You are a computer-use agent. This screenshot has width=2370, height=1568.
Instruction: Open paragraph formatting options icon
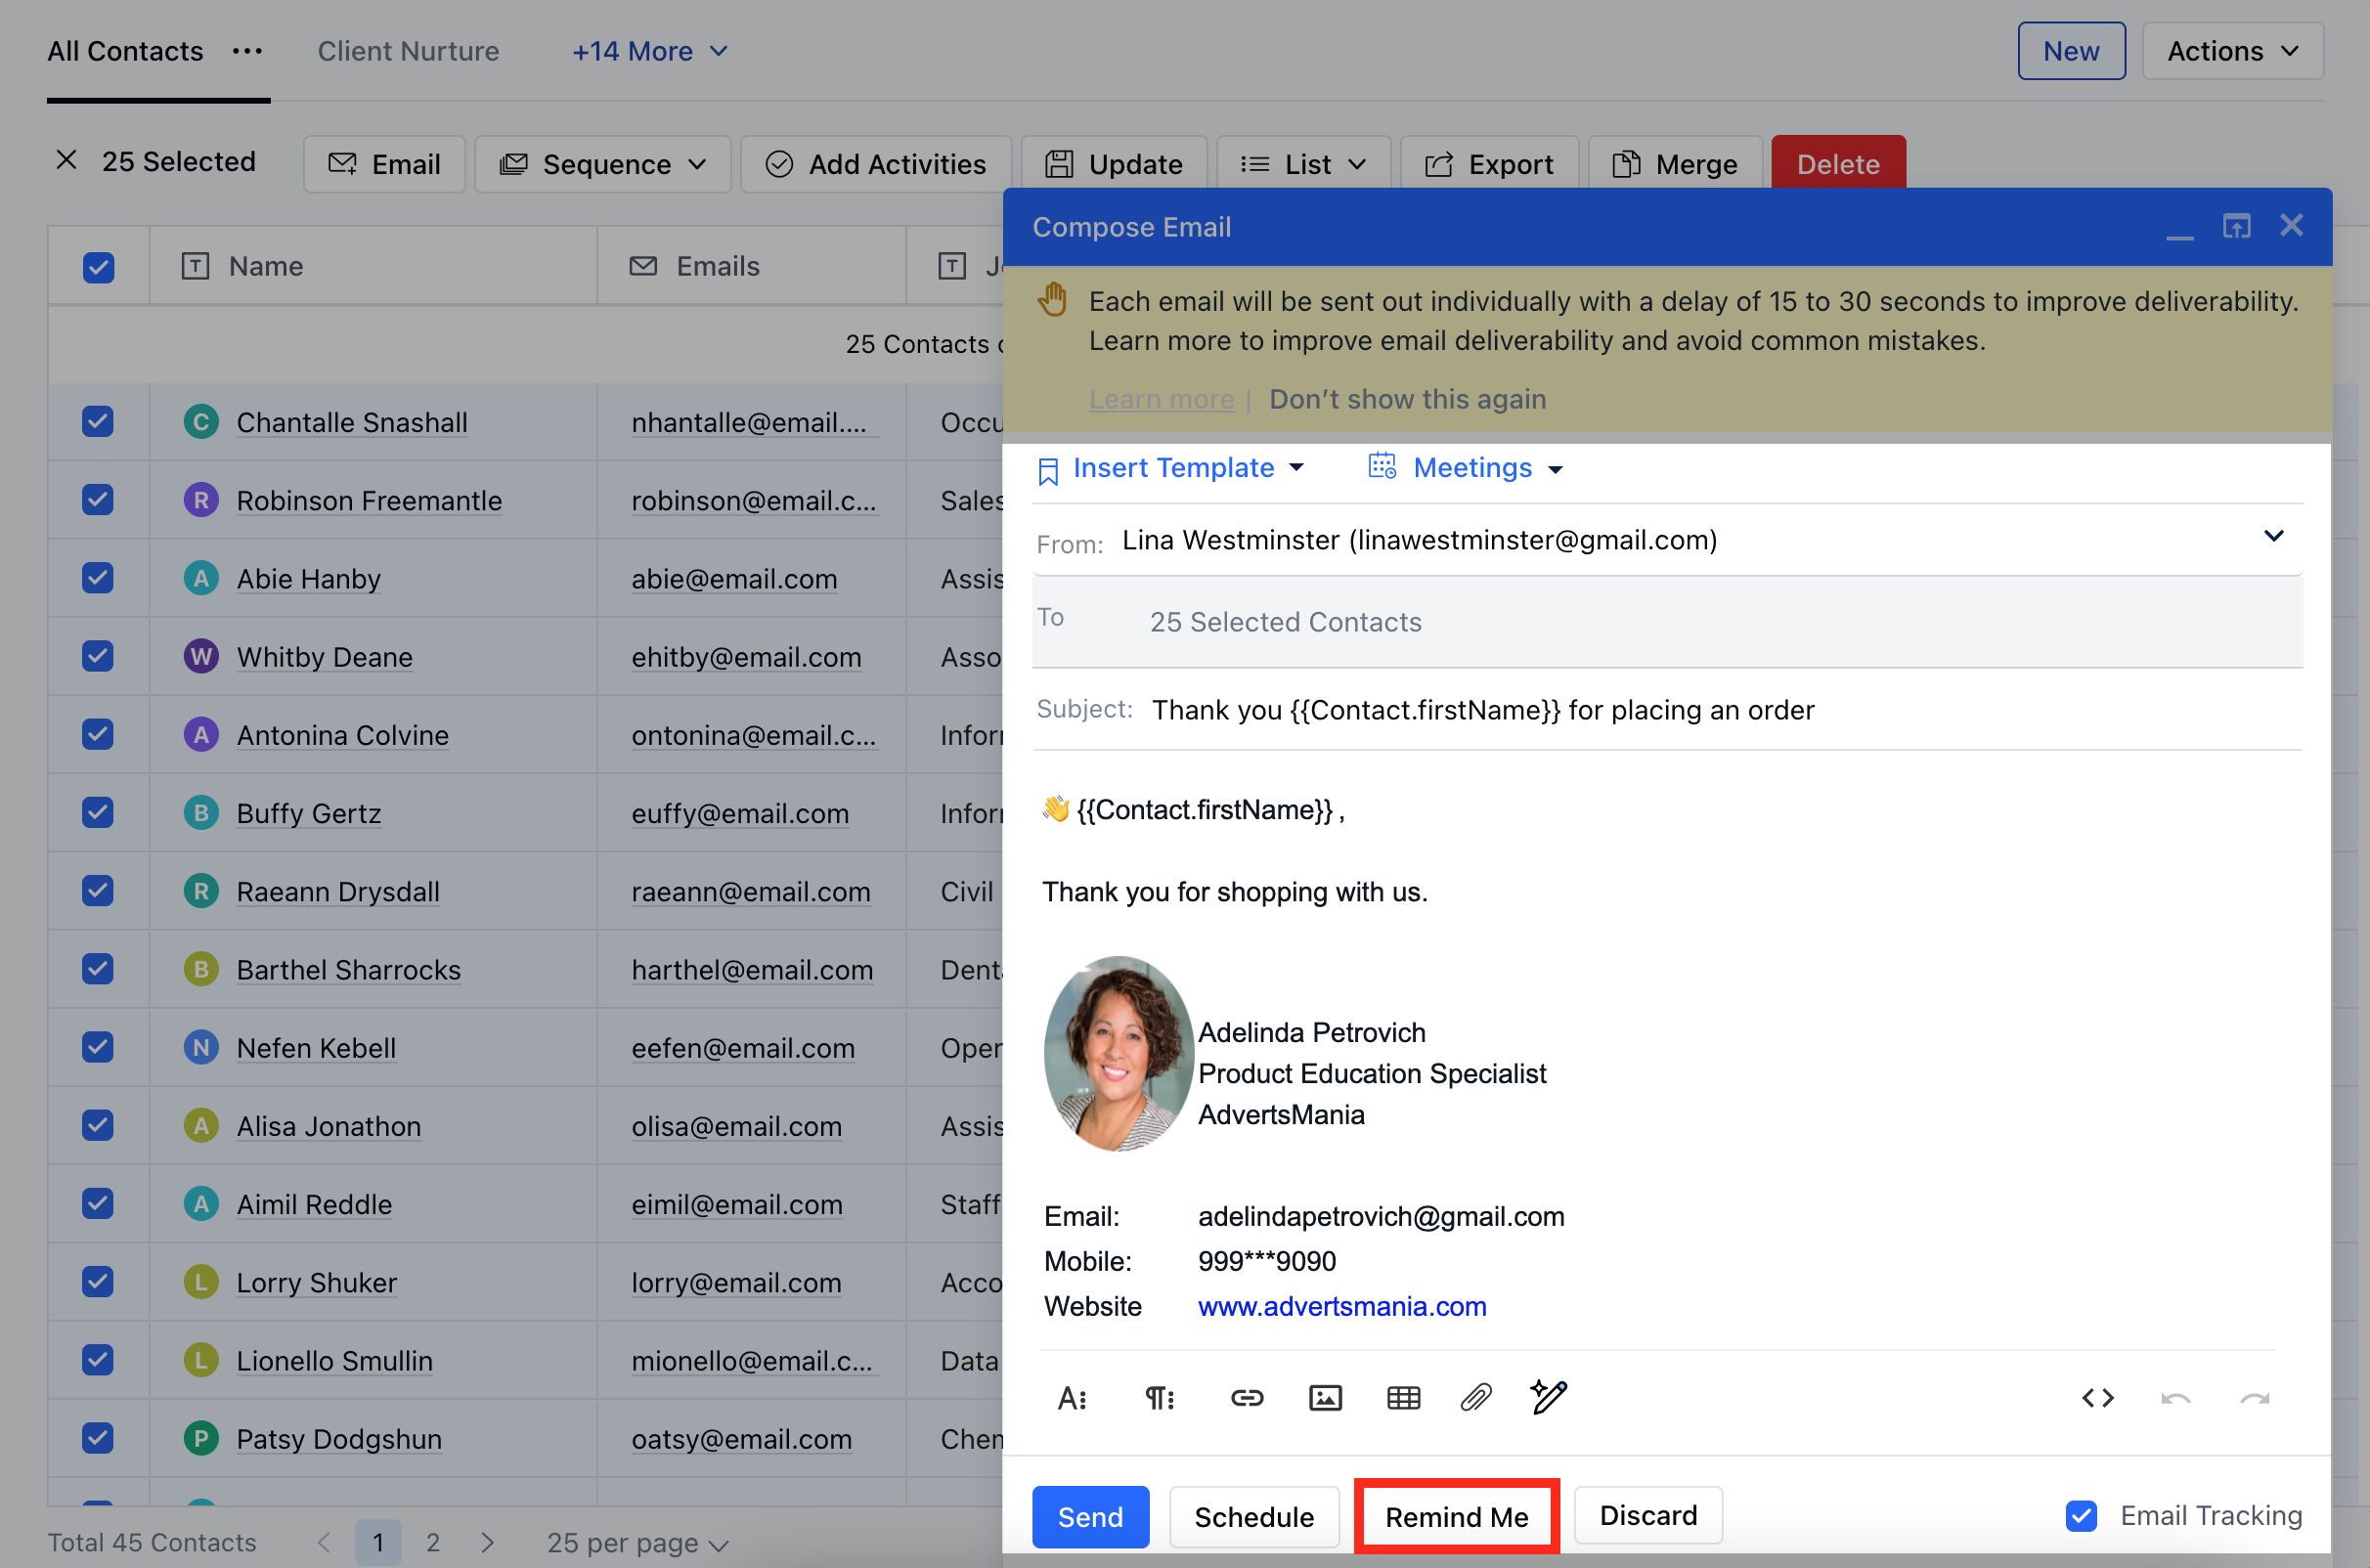coord(1159,1397)
